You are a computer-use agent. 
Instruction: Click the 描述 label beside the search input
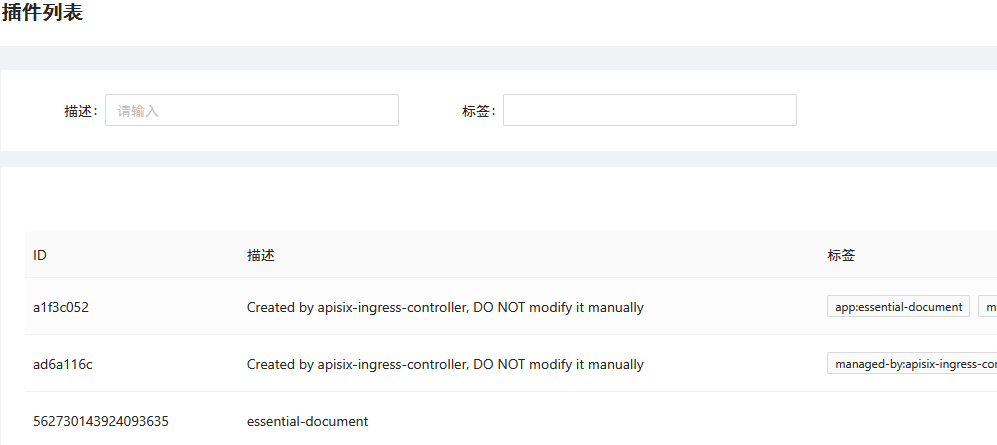[x=80, y=111]
